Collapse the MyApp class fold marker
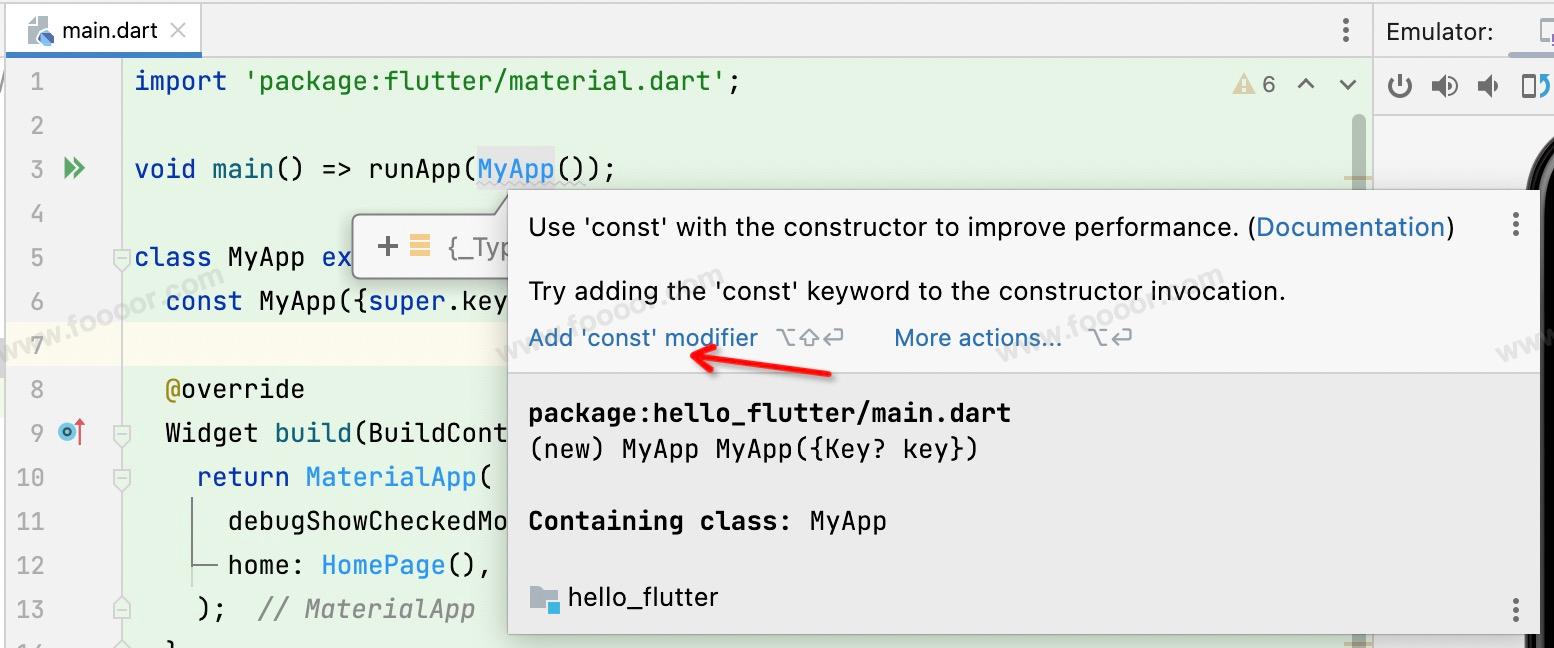 pyautogui.click(x=121, y=258)
